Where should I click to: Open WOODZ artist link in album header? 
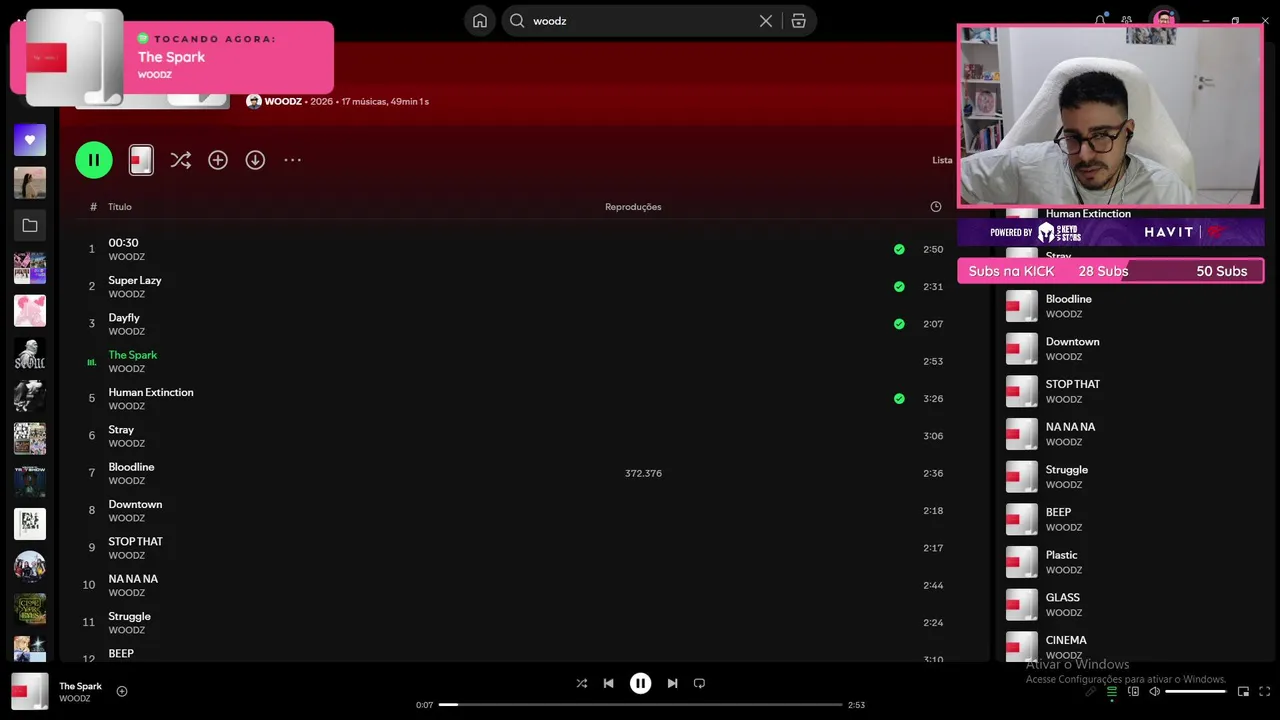[283, 101]
